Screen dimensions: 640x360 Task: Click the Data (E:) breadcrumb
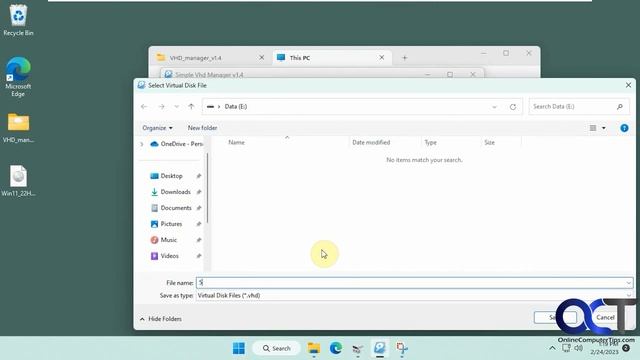[236, 107]
